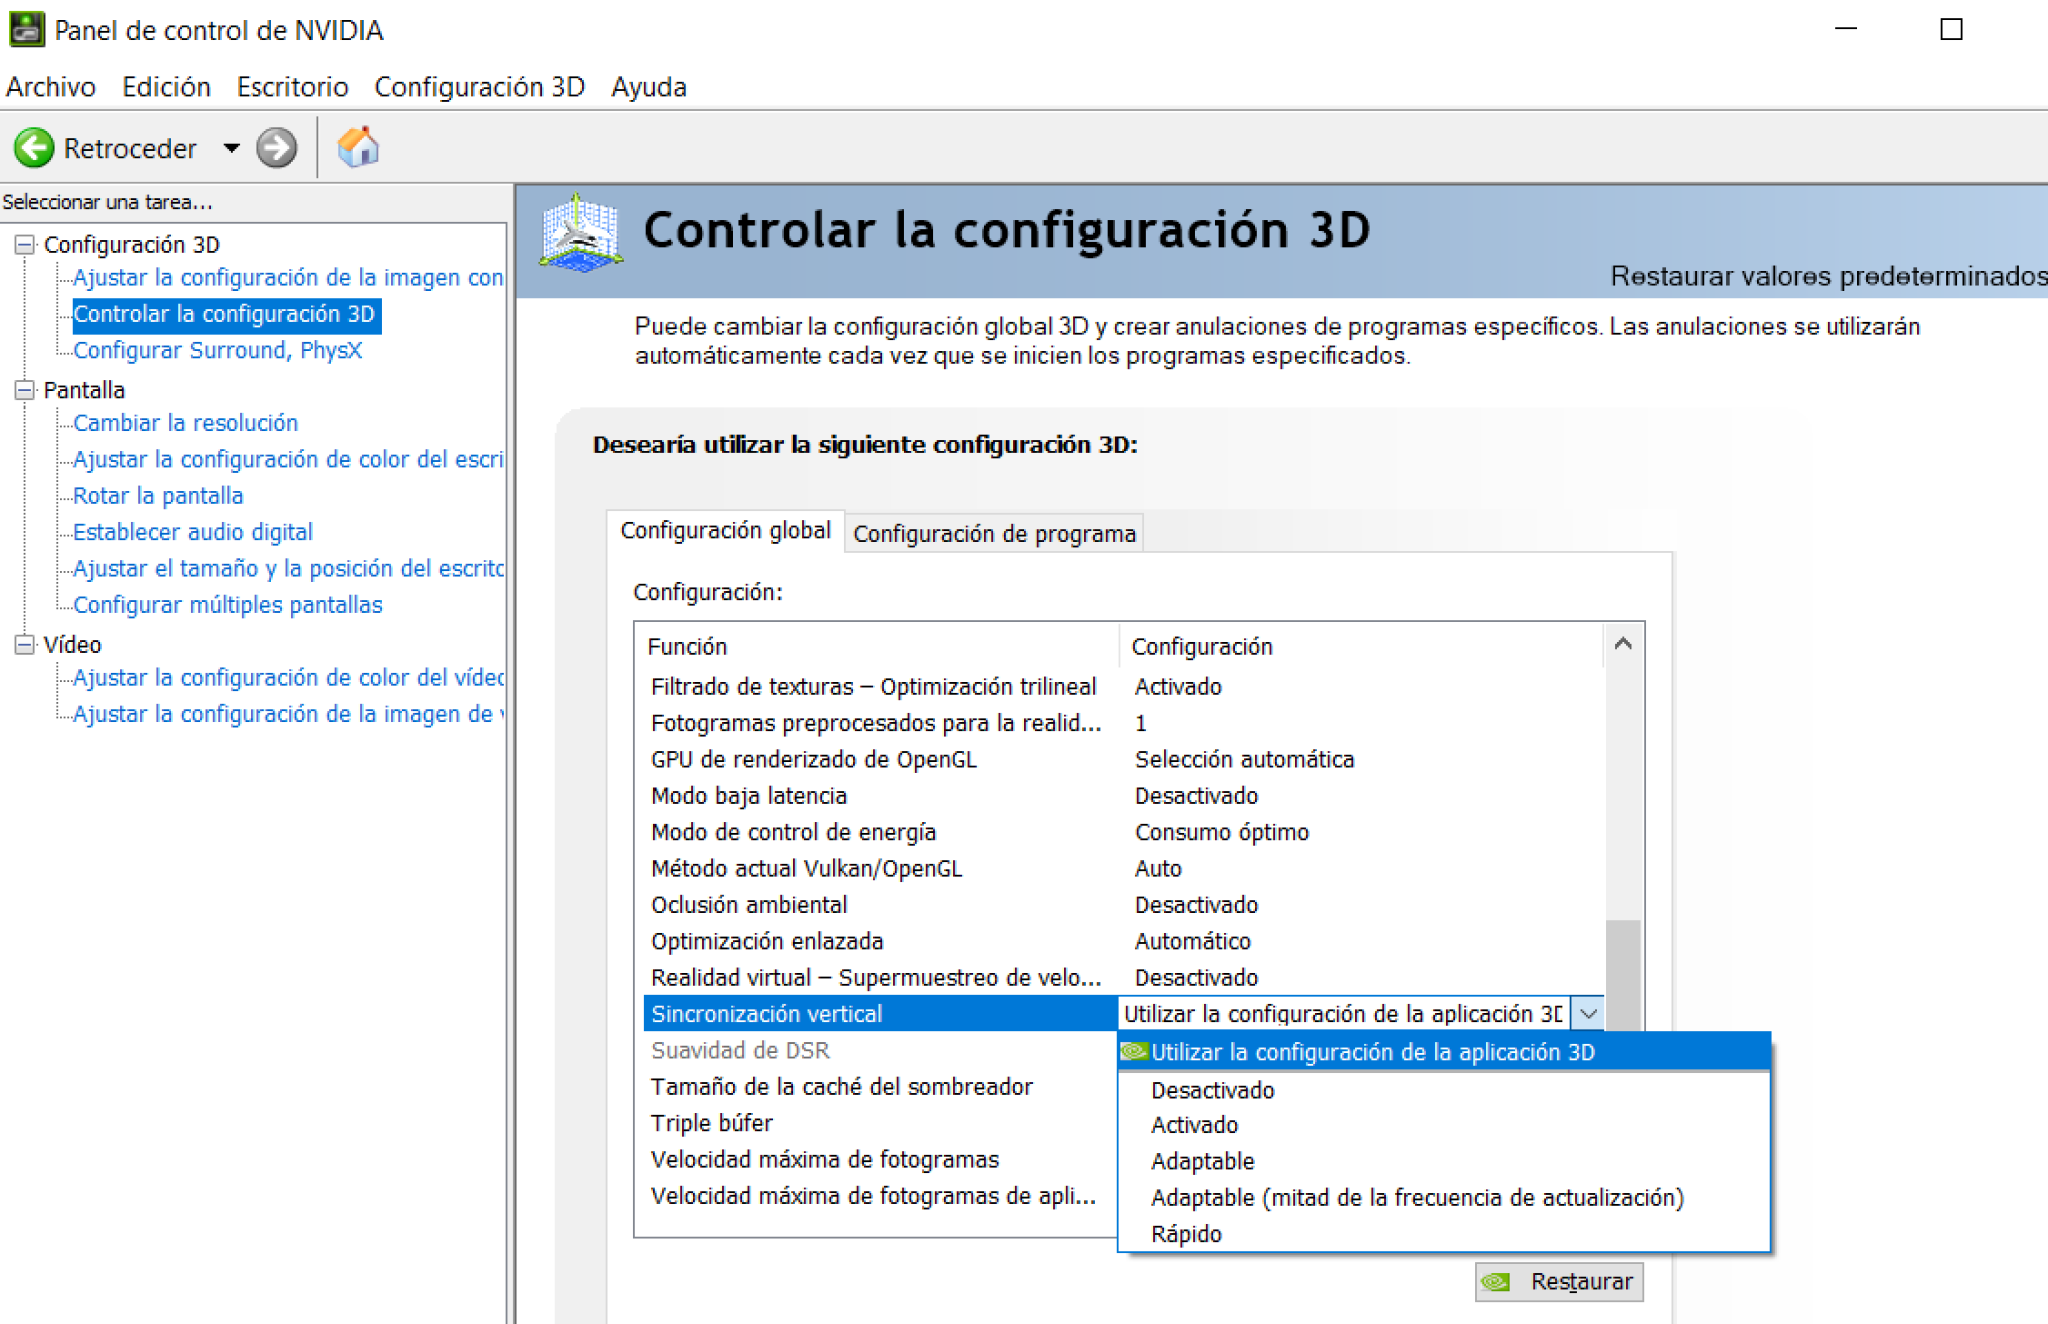Image resolution: width=2048 pixels, height=1324 pixels.
Task: Click Restaurar valores predeterminados link
Action: [1827, 276]
